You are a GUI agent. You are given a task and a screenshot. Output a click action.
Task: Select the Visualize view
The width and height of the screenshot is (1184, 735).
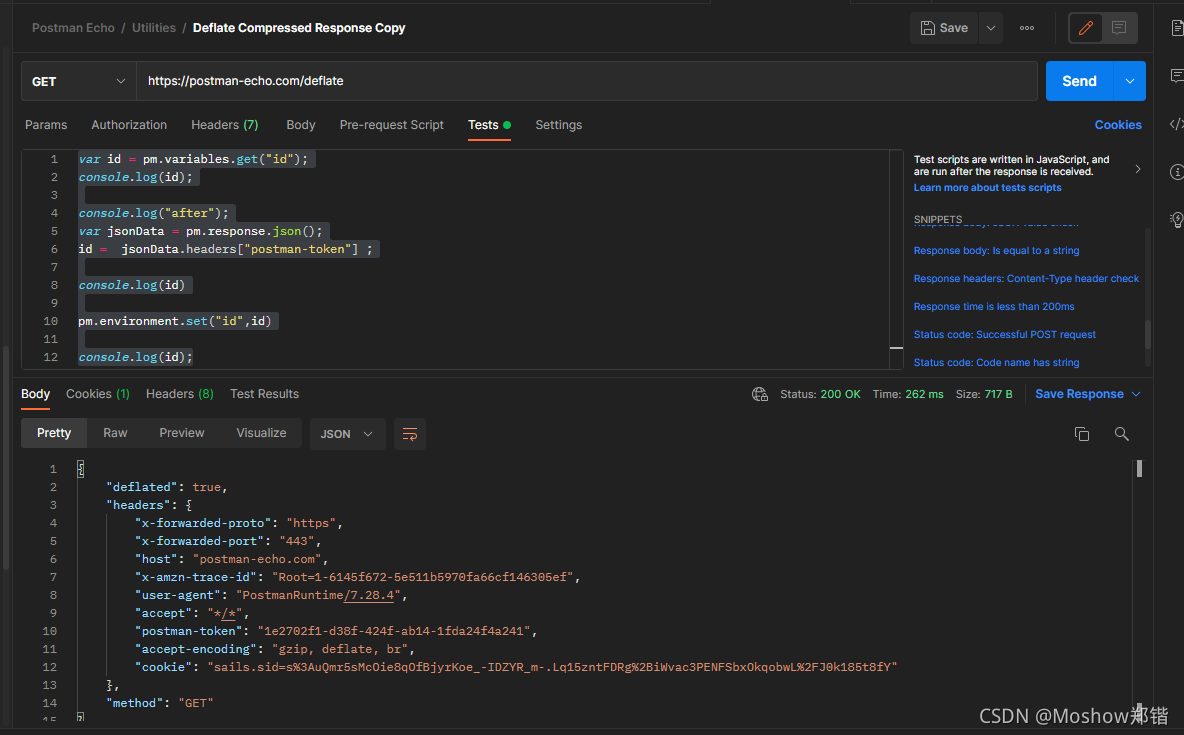(261, 433)
